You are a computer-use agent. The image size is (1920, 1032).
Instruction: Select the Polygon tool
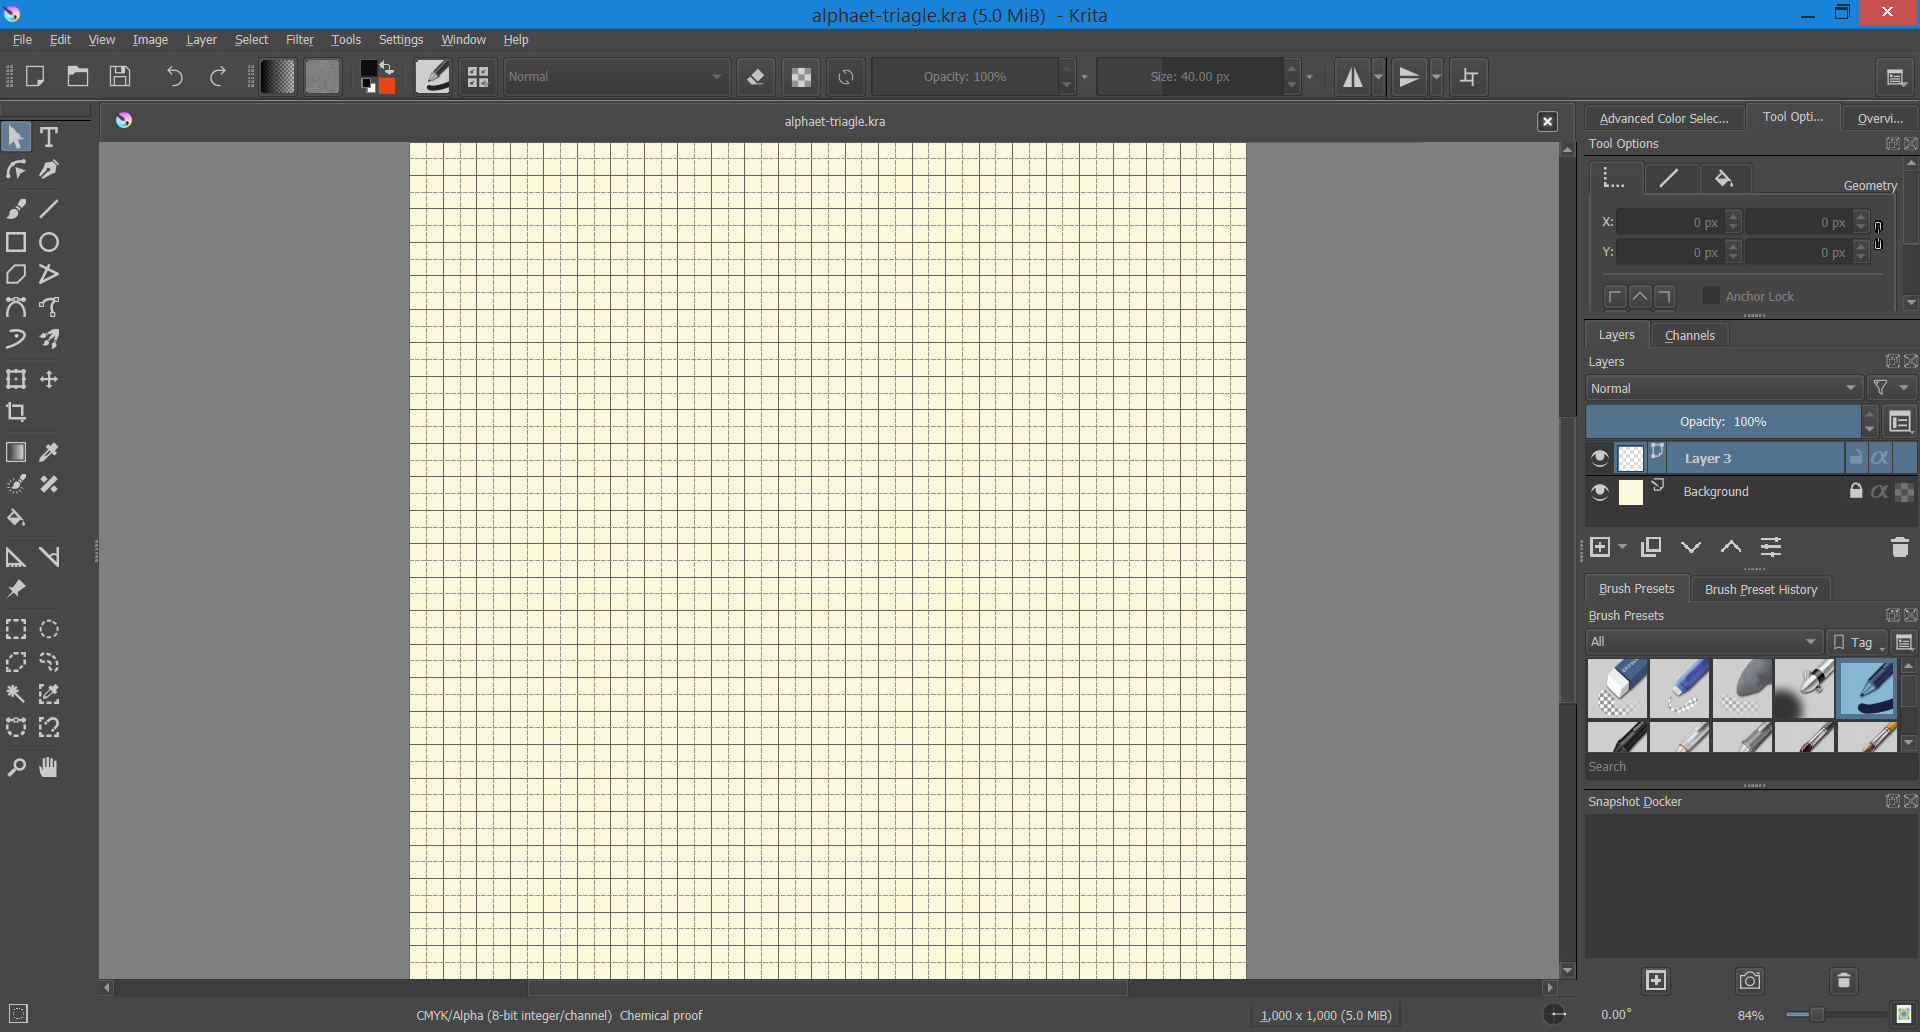pos(16,274)
